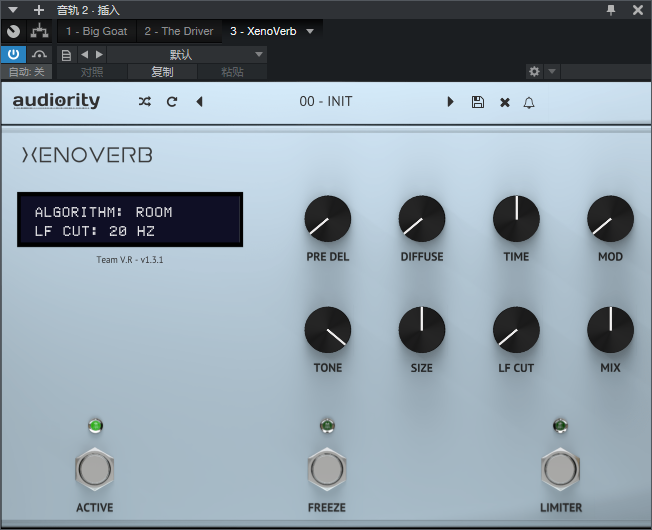Expand the arrow next to the gear

(552, 71)
